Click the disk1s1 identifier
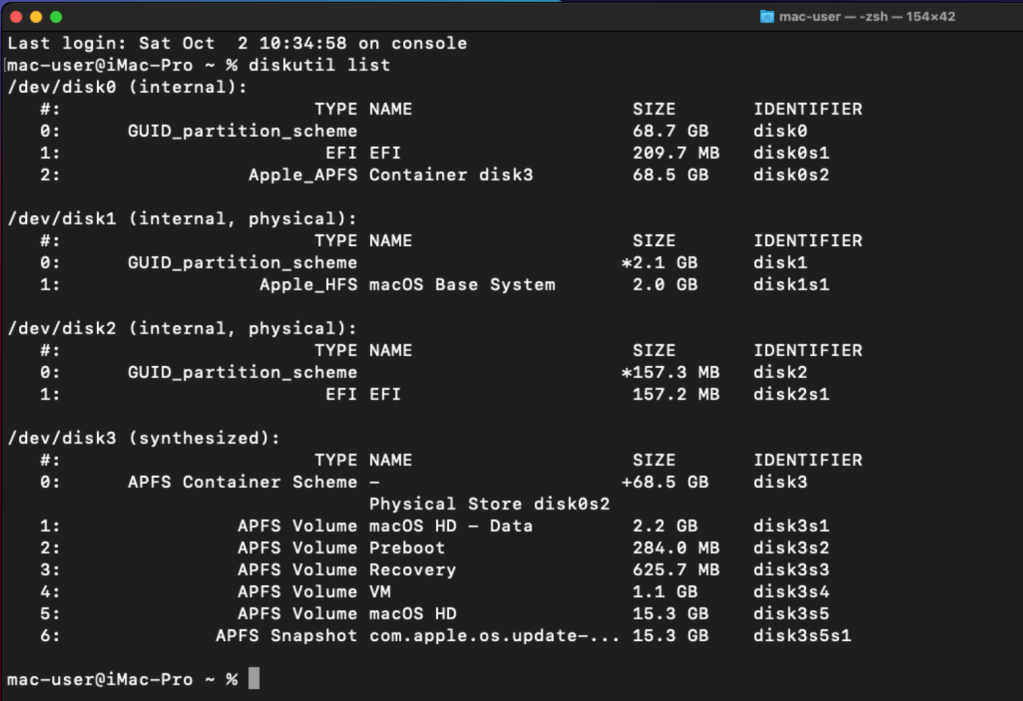This screenshot has width=1023, height=701. (791, 285)
